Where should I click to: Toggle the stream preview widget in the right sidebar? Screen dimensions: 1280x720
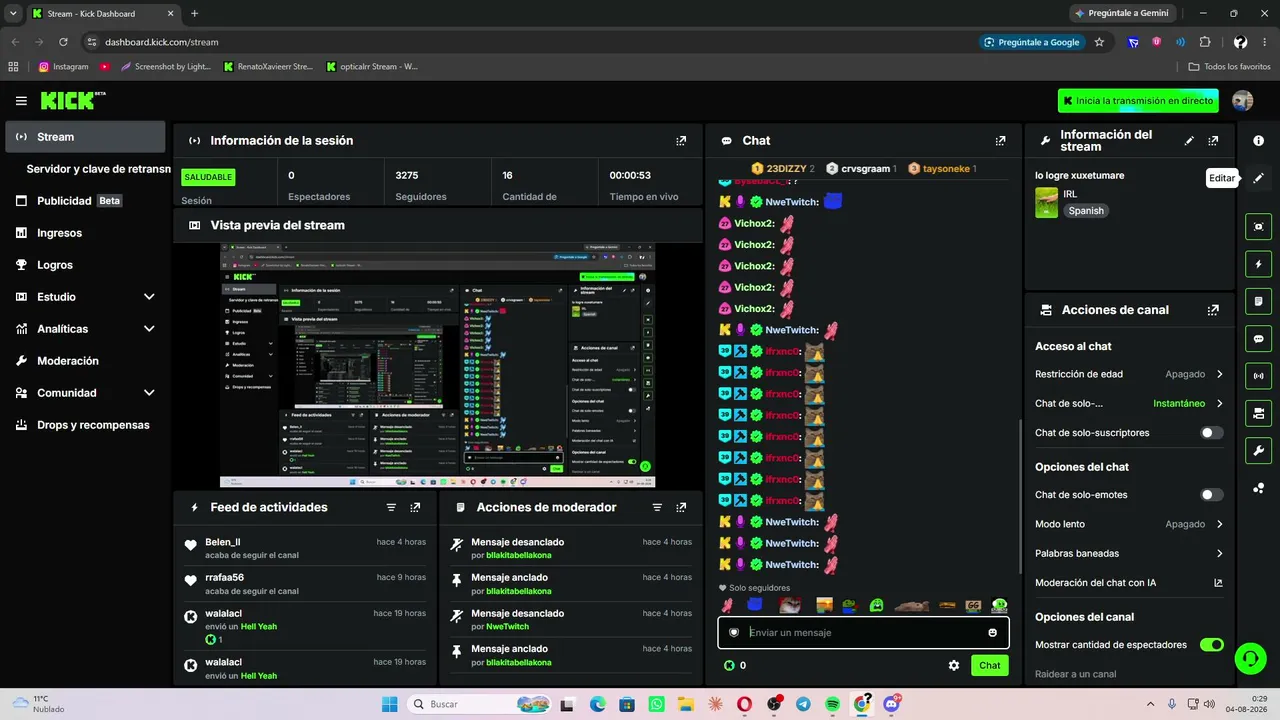[1259, 227]
